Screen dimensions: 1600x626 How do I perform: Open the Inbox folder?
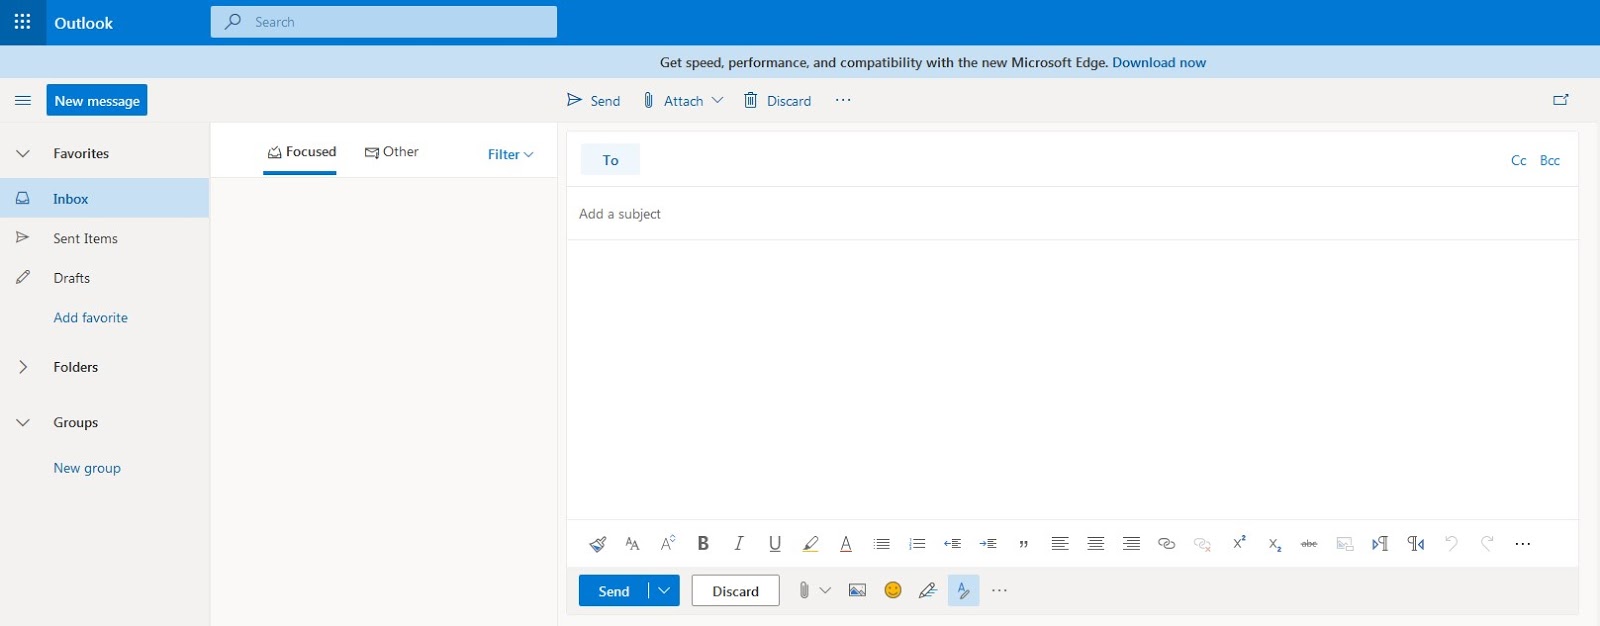tap(104, 198)
